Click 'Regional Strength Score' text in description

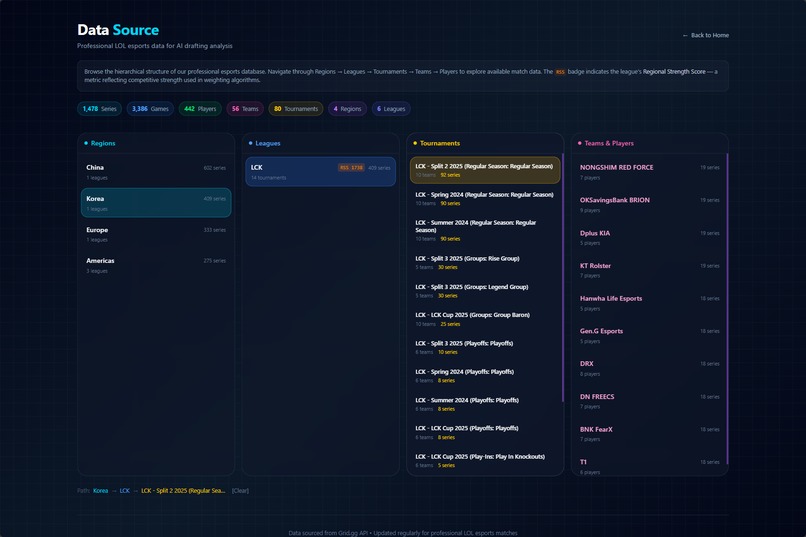674,72
